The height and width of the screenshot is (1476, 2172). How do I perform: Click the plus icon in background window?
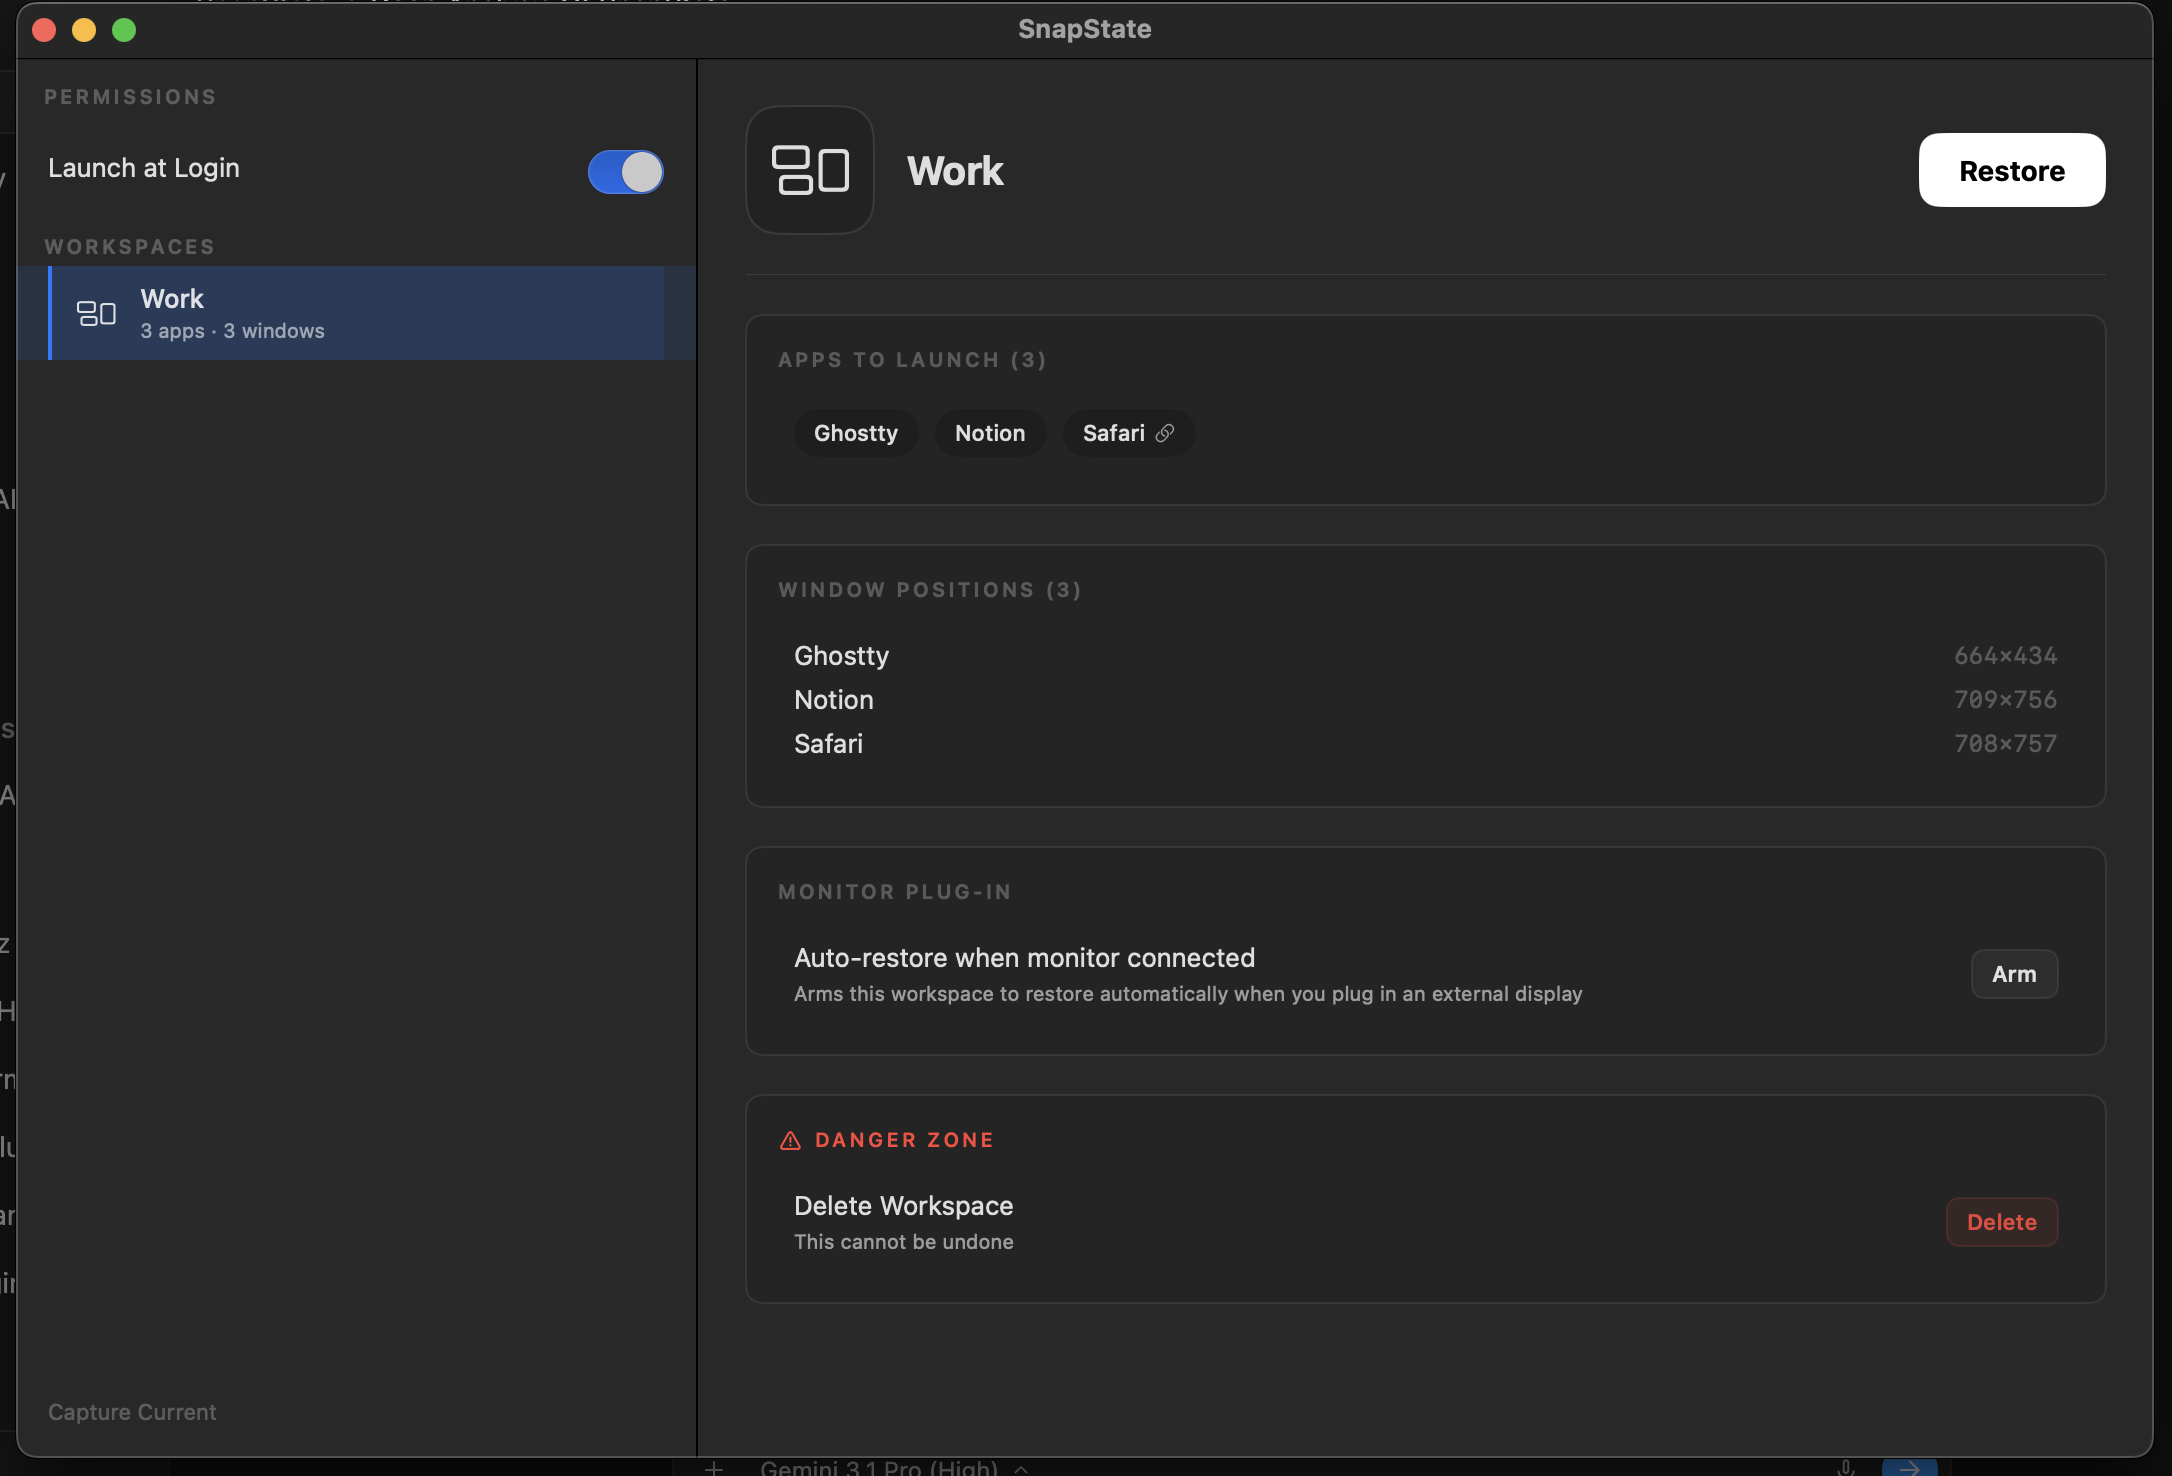pyautogui.click(x=714, y=1468)
